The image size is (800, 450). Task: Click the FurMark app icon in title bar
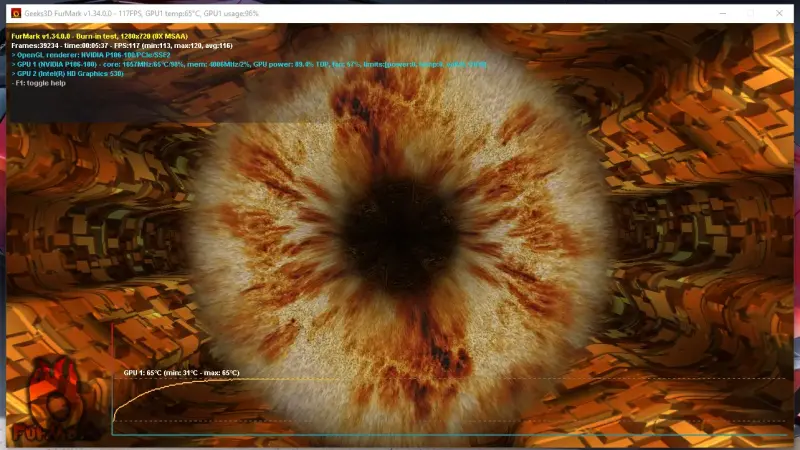(x=16, y=13)
